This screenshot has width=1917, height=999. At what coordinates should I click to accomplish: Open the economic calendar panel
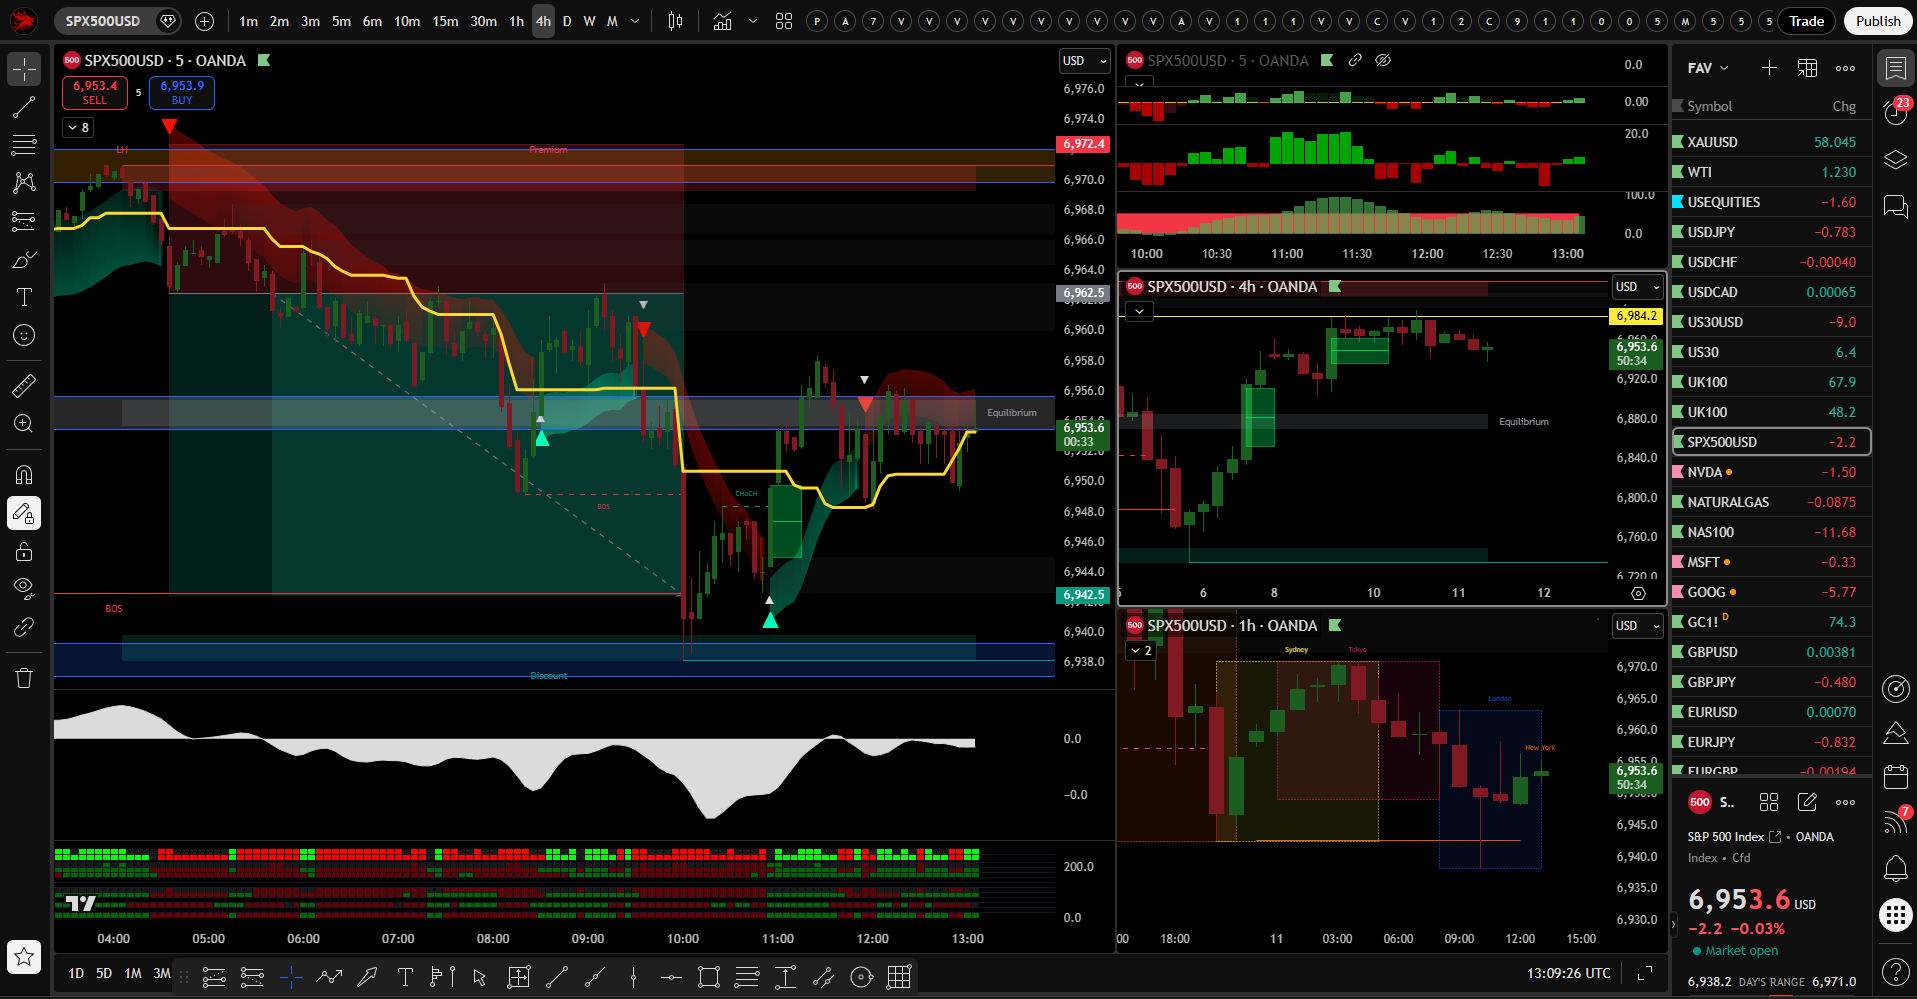point(1895,777)
